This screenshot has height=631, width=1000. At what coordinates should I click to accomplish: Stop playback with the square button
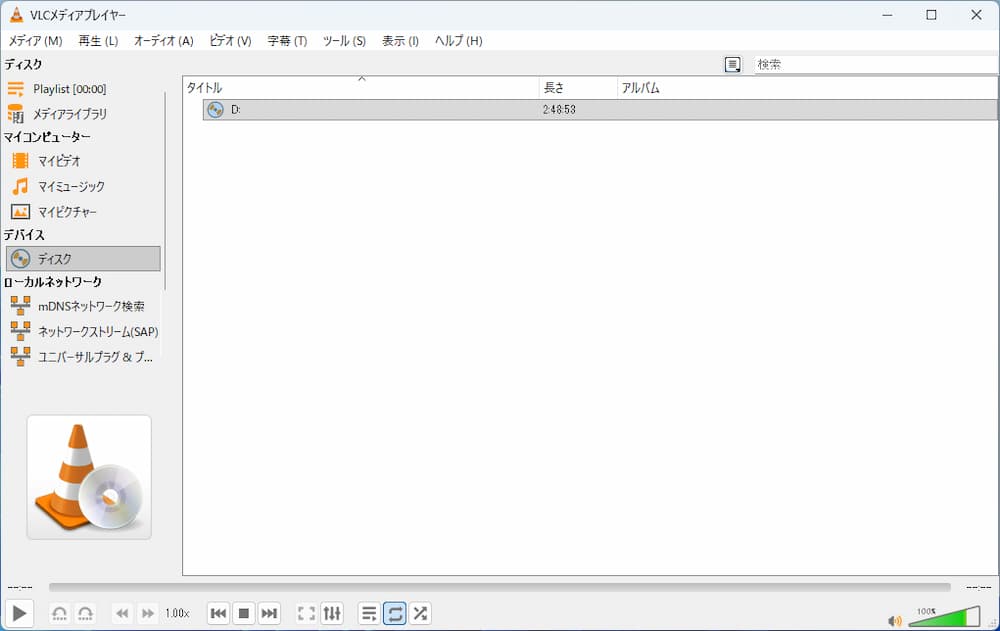coord(244,614)
